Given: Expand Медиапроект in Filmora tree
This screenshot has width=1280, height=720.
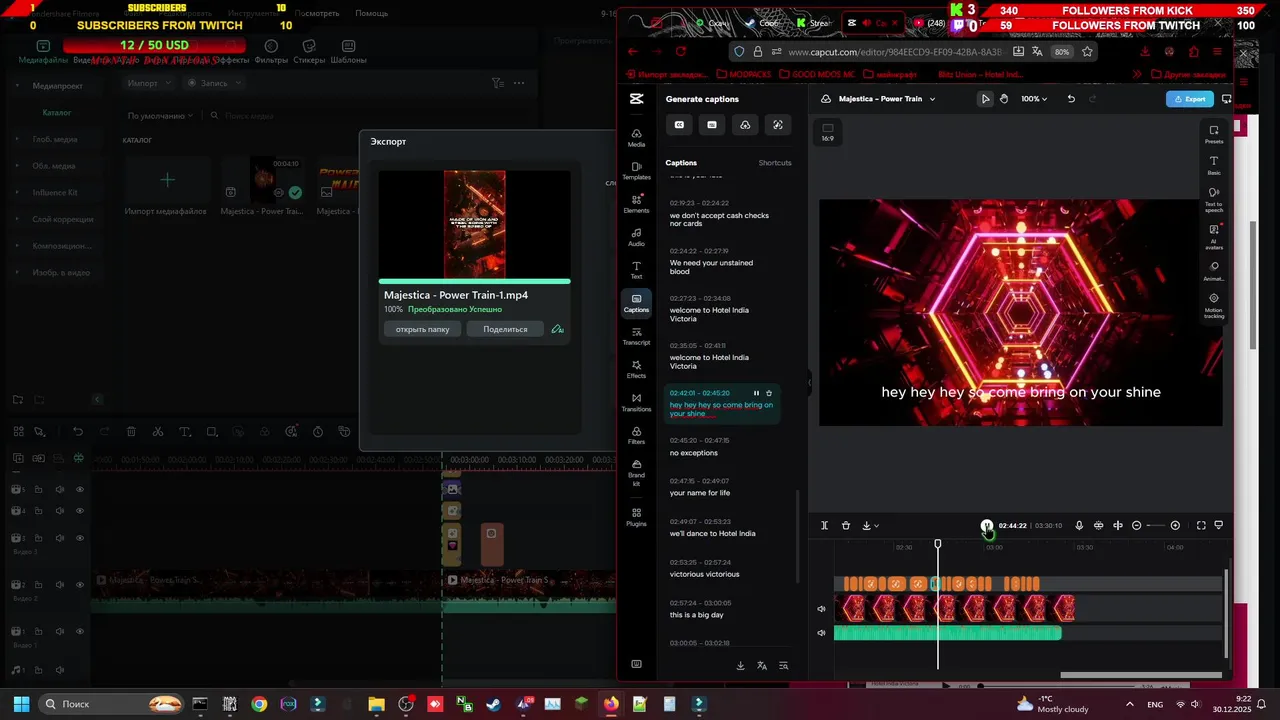Looking at the screenshot, I should (x=17, y=86).
